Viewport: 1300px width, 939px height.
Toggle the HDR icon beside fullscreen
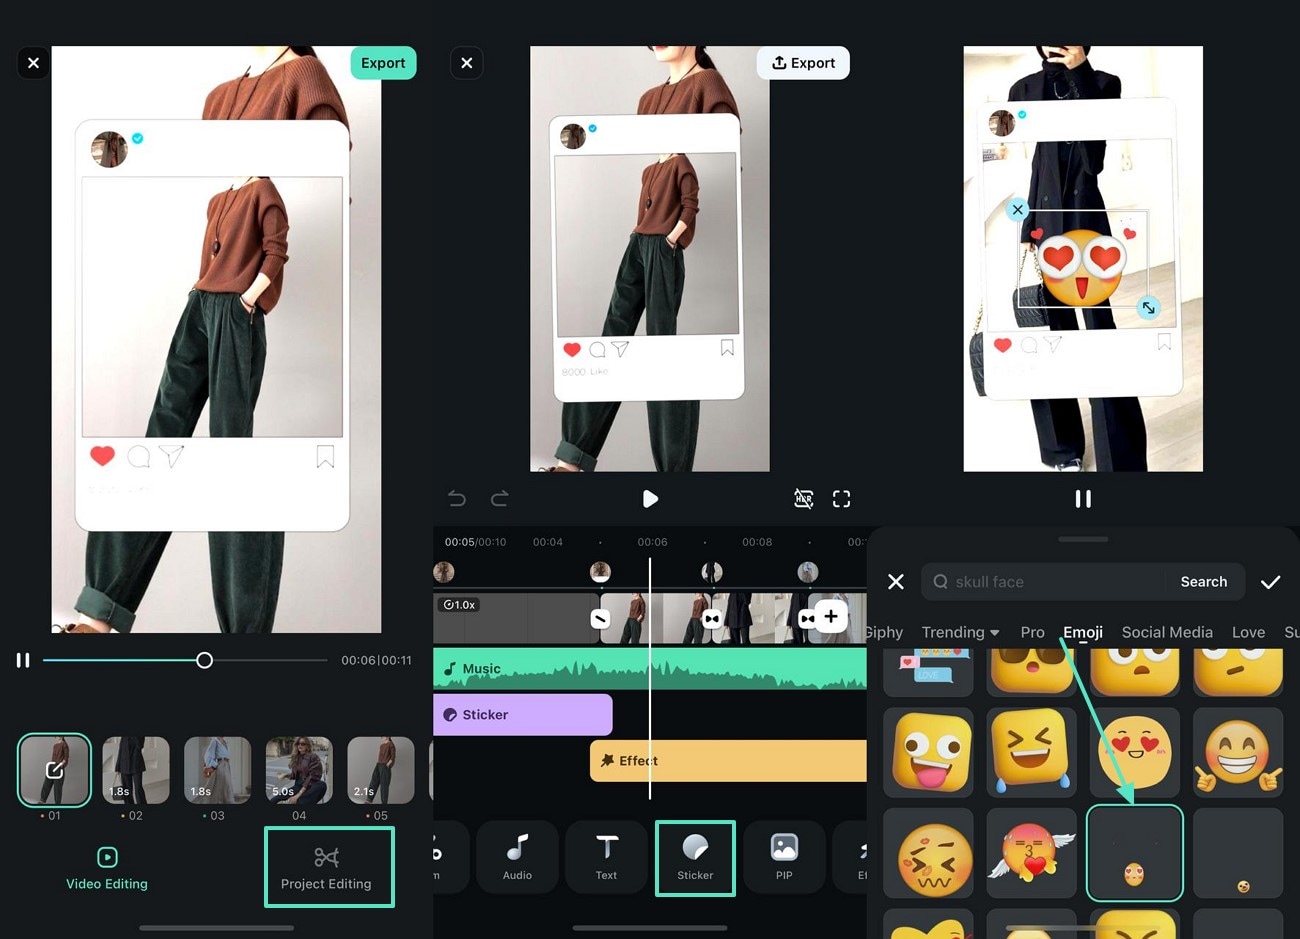point(803,499)
